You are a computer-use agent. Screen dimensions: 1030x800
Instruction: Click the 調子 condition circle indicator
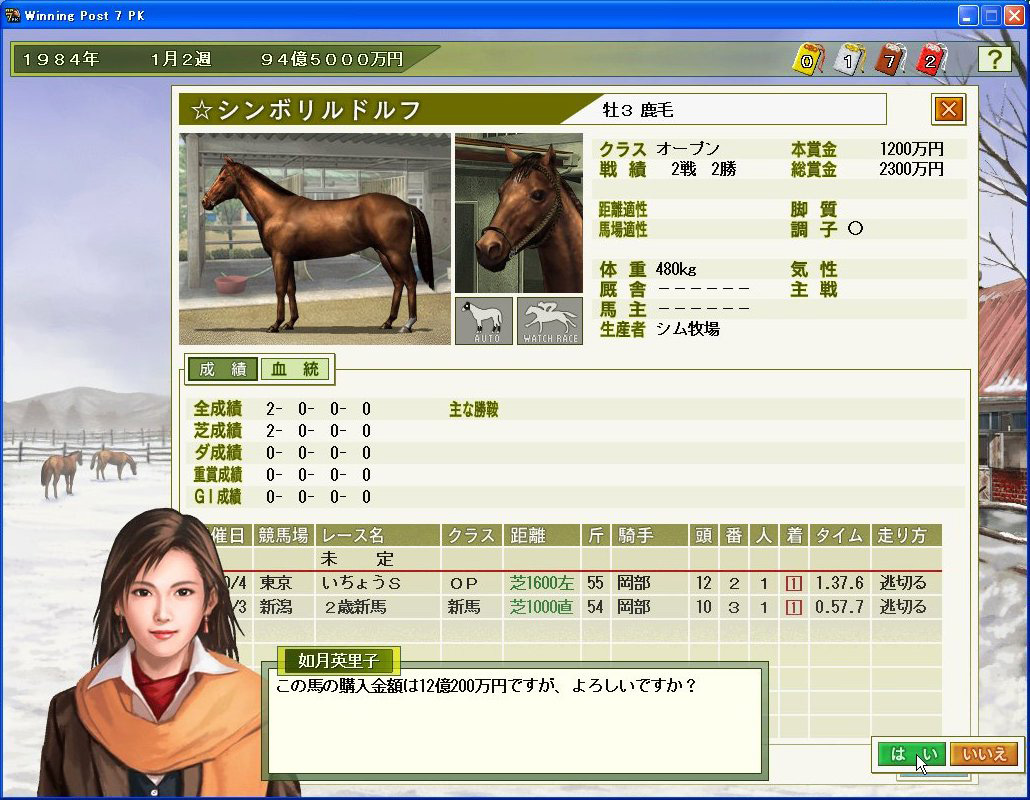coord(855,229)
